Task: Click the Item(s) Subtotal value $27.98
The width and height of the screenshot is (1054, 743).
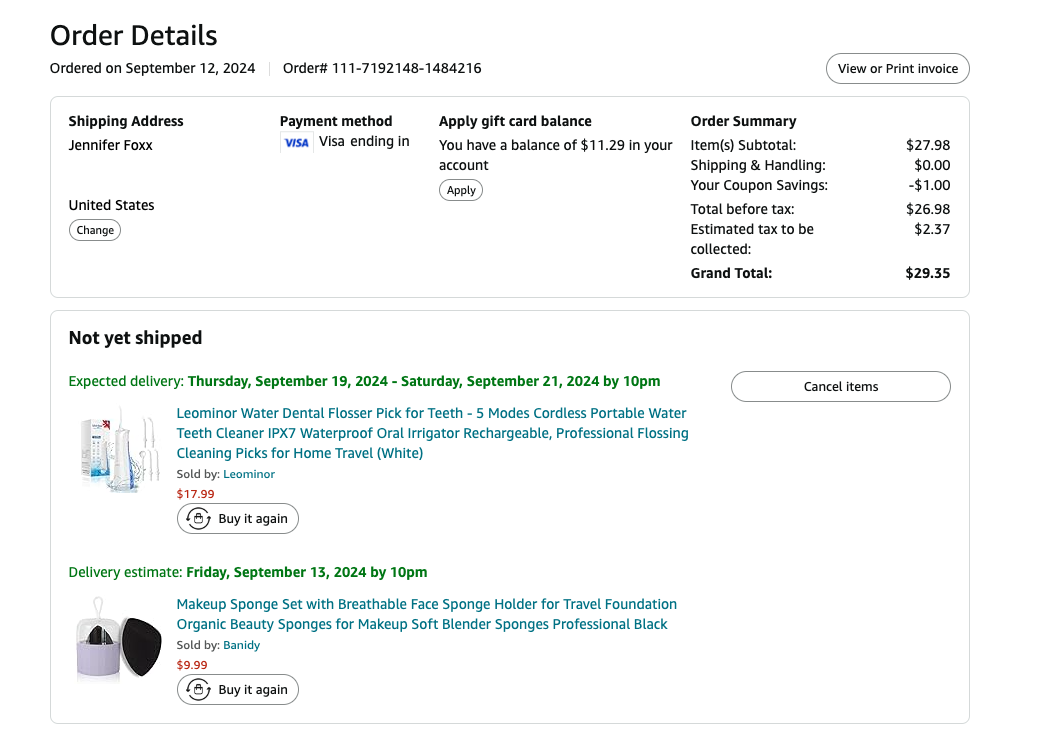Action: 928,145
